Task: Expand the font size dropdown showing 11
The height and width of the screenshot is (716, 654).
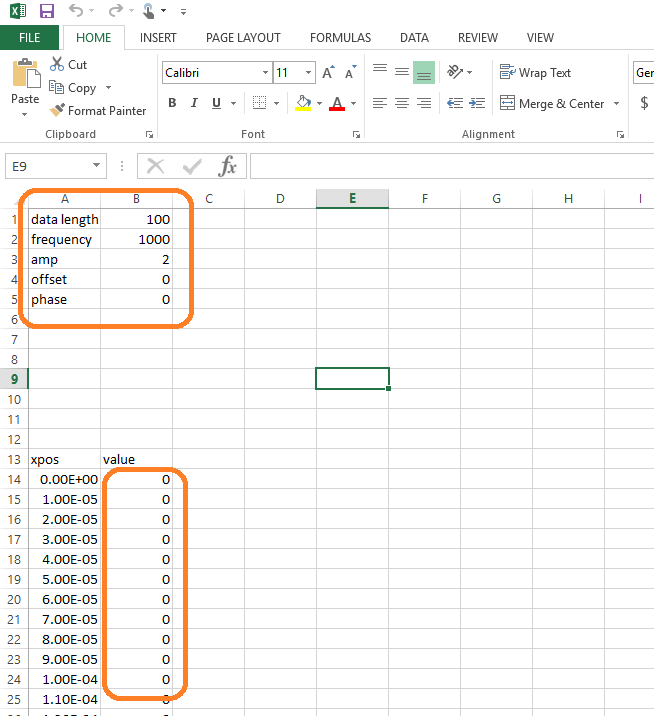Action: [309, 73]
